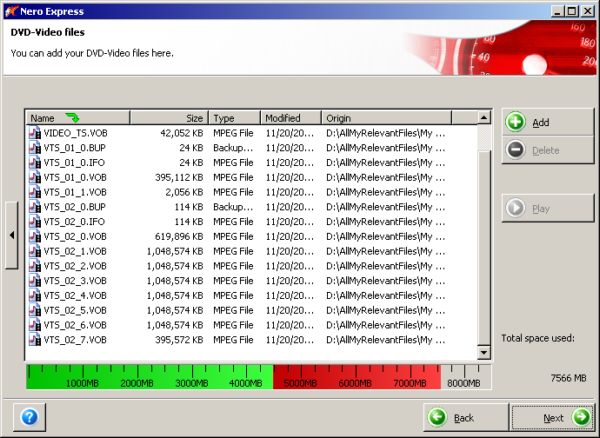Sort list by Size column header
Image resolution: width=600 pixels, height=438 pixels.
tap(169, 118)
